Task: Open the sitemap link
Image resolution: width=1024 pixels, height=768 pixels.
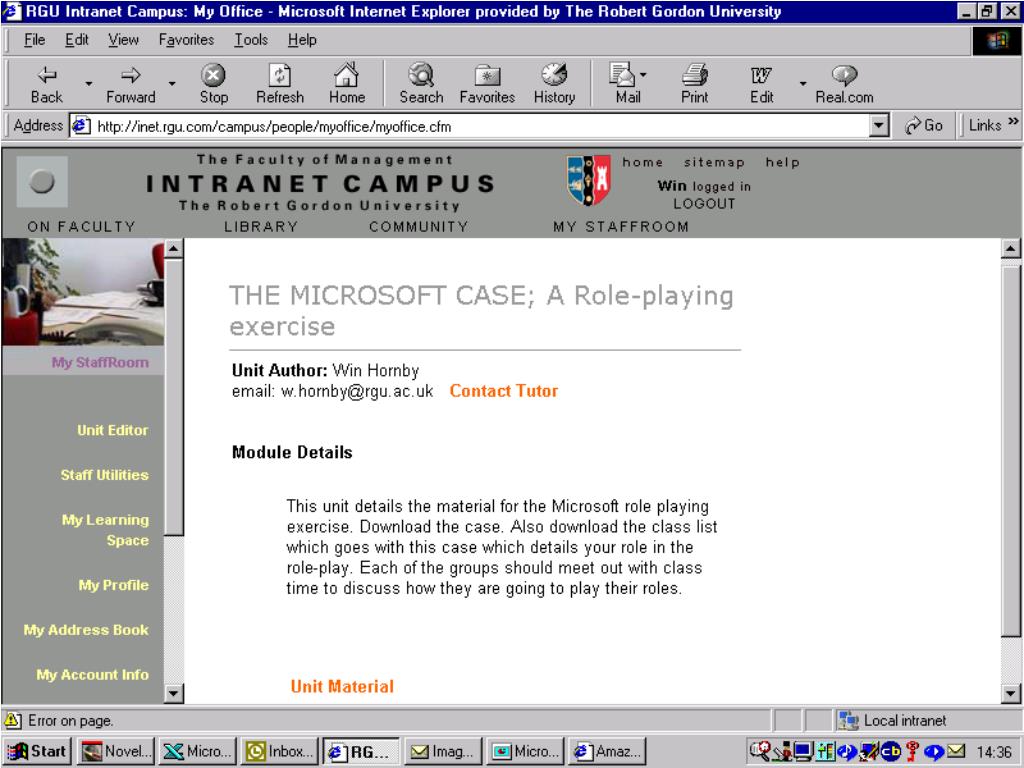Action: coord(714,163)
